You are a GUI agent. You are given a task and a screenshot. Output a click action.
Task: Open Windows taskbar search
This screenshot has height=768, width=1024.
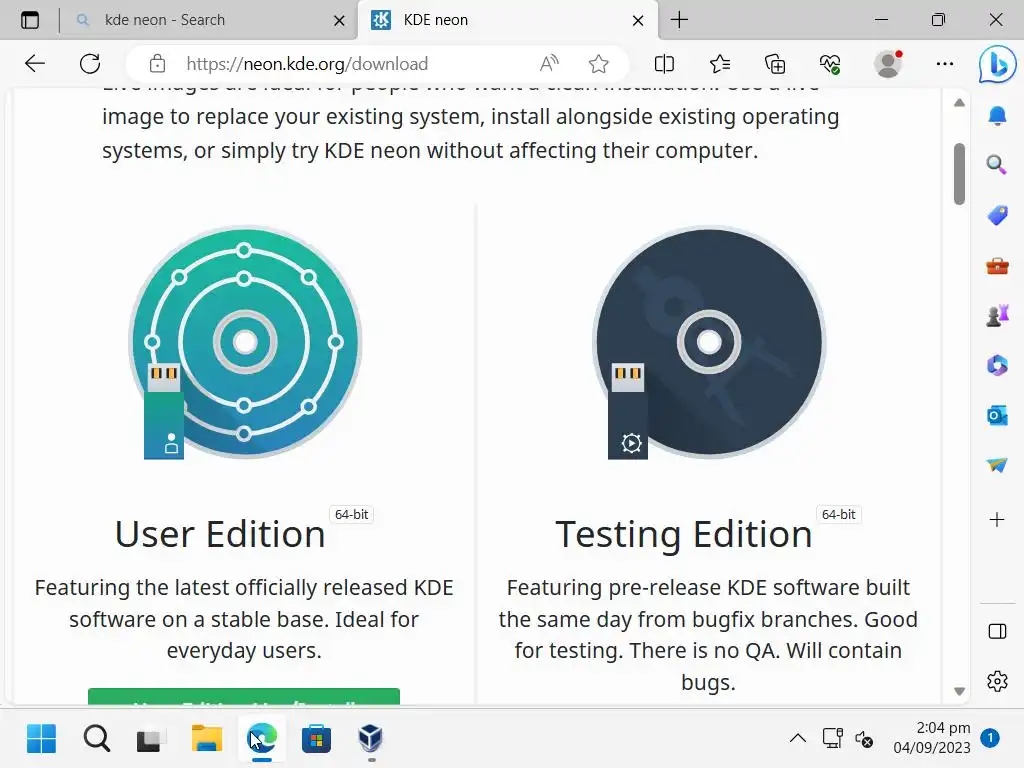(x=97, y=739)
